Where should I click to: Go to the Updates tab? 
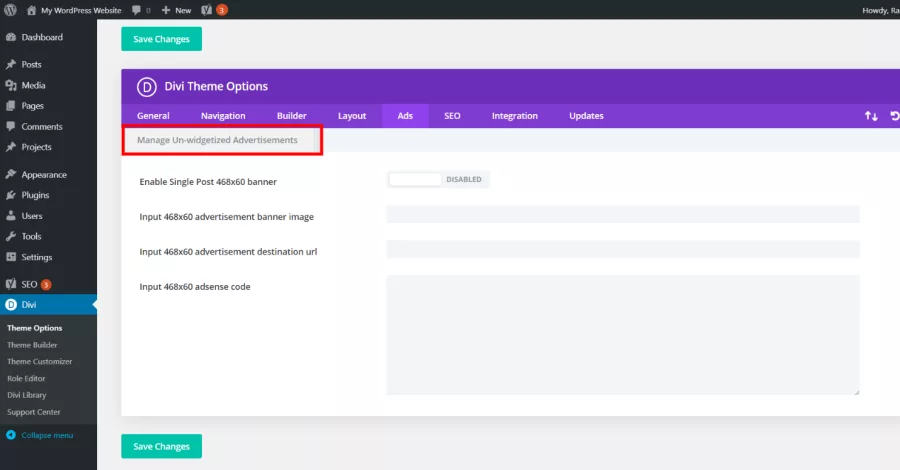[x=587, y=116]
